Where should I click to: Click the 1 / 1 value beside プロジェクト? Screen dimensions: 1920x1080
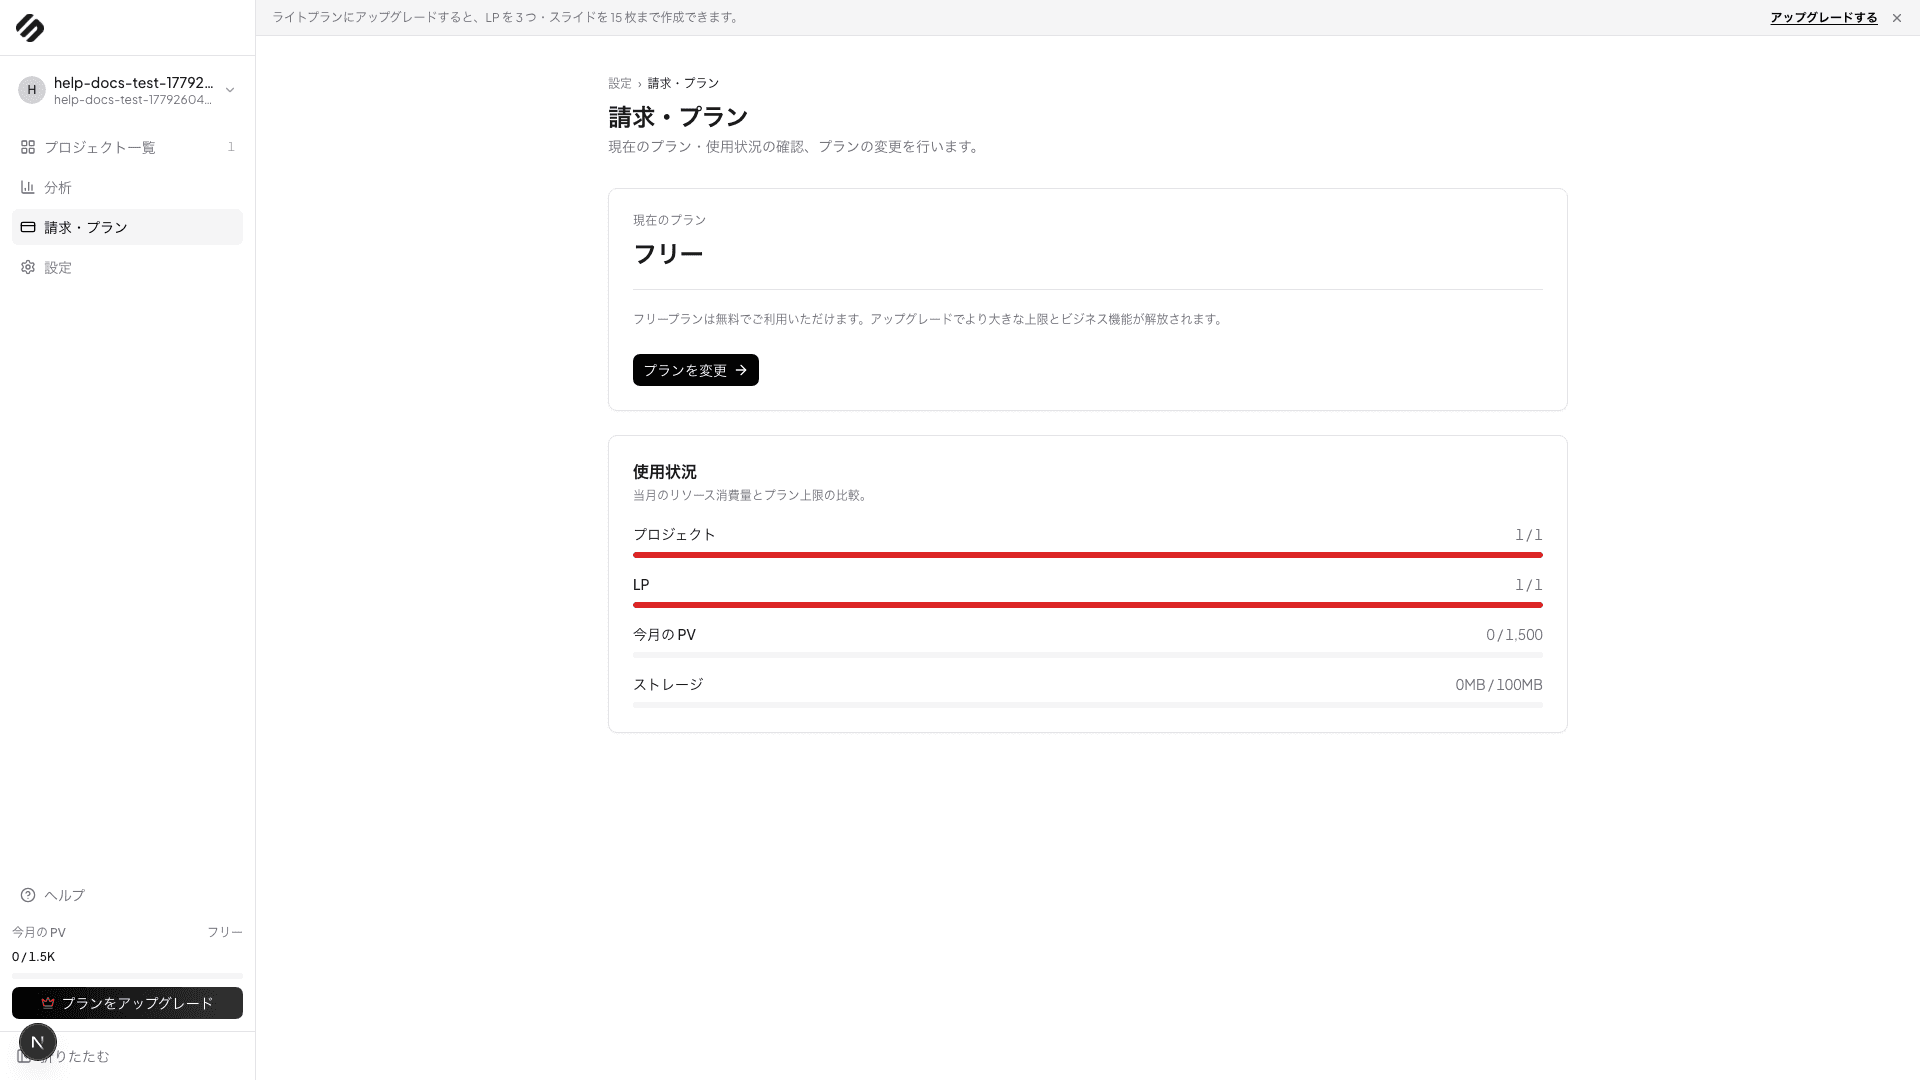pyautogui.click(x=1529, y=535)
